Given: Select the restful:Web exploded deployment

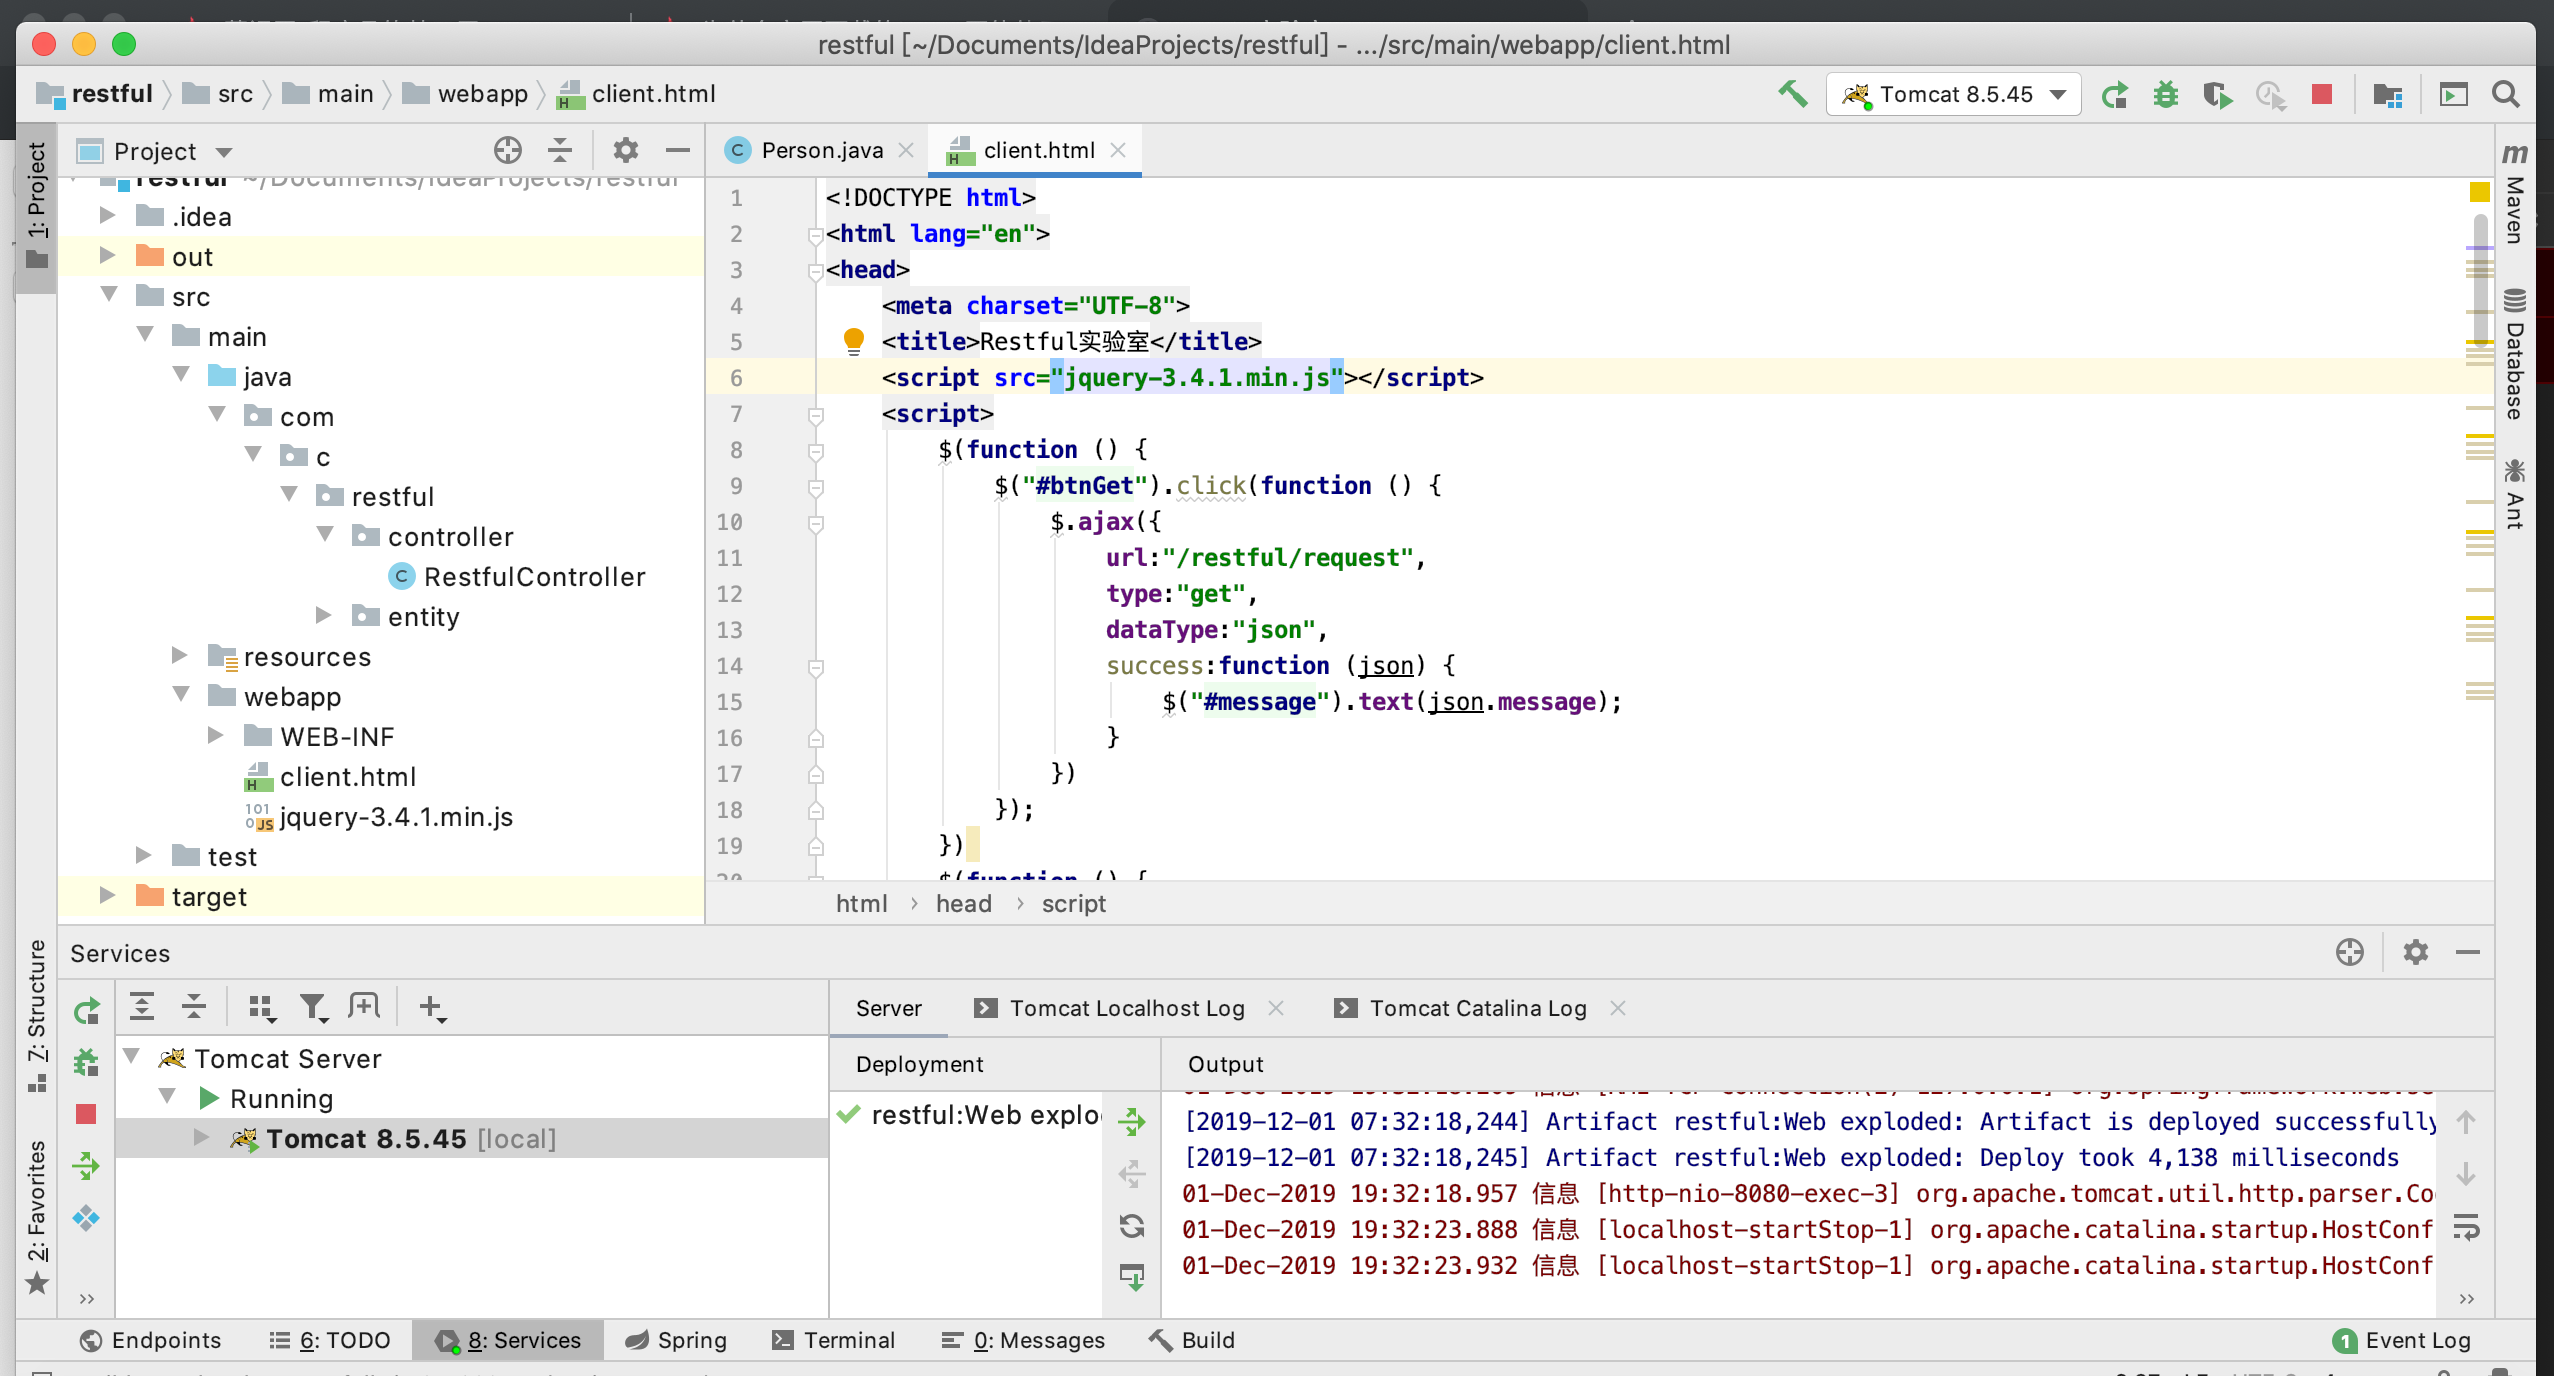Looking at the screenshot, I should pos(968,1115).
